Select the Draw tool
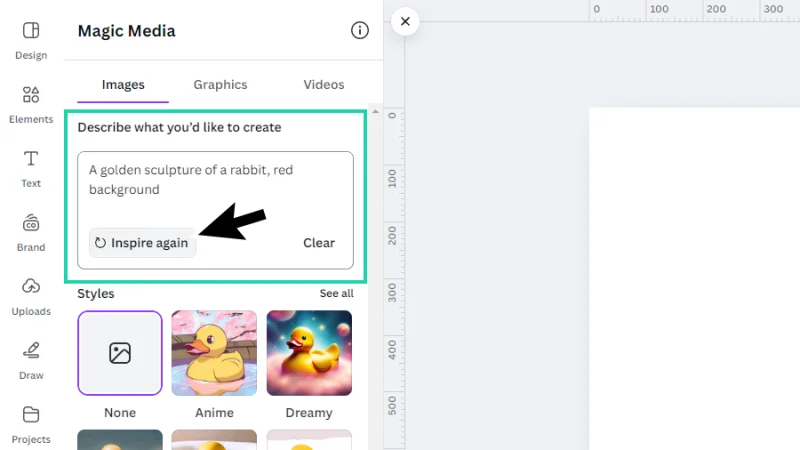This screenshot has width=800, height=450. [31, 360]
